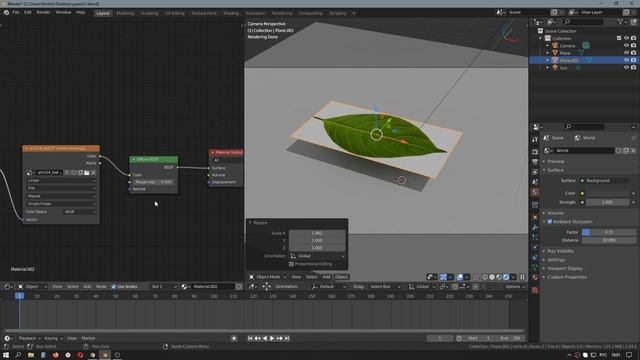Open image file browser in texture node

pos(87,173)
